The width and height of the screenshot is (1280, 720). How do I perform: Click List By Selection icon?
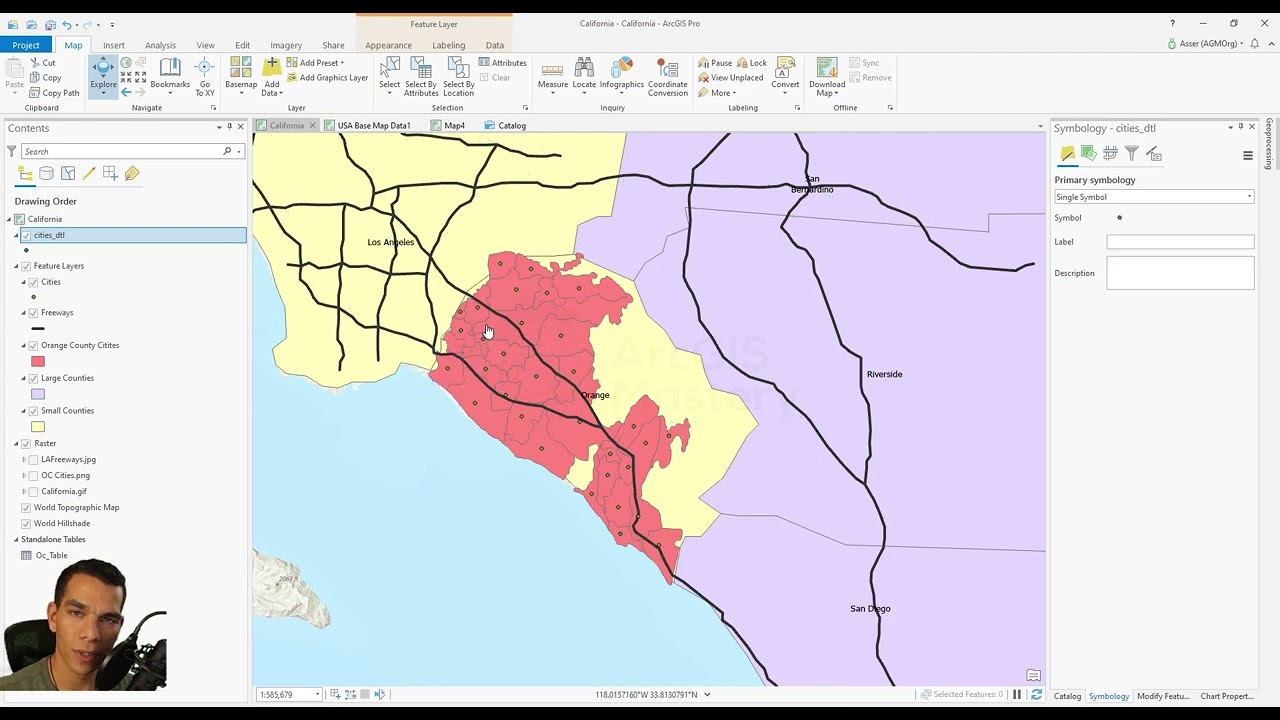pos(68,174)
